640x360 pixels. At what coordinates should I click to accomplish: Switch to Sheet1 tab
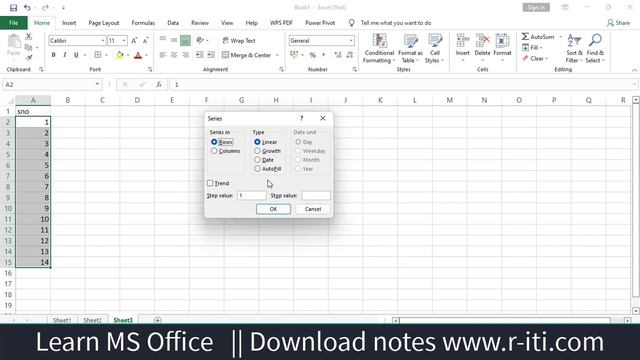pyautogui.click(x=62, y=320)
